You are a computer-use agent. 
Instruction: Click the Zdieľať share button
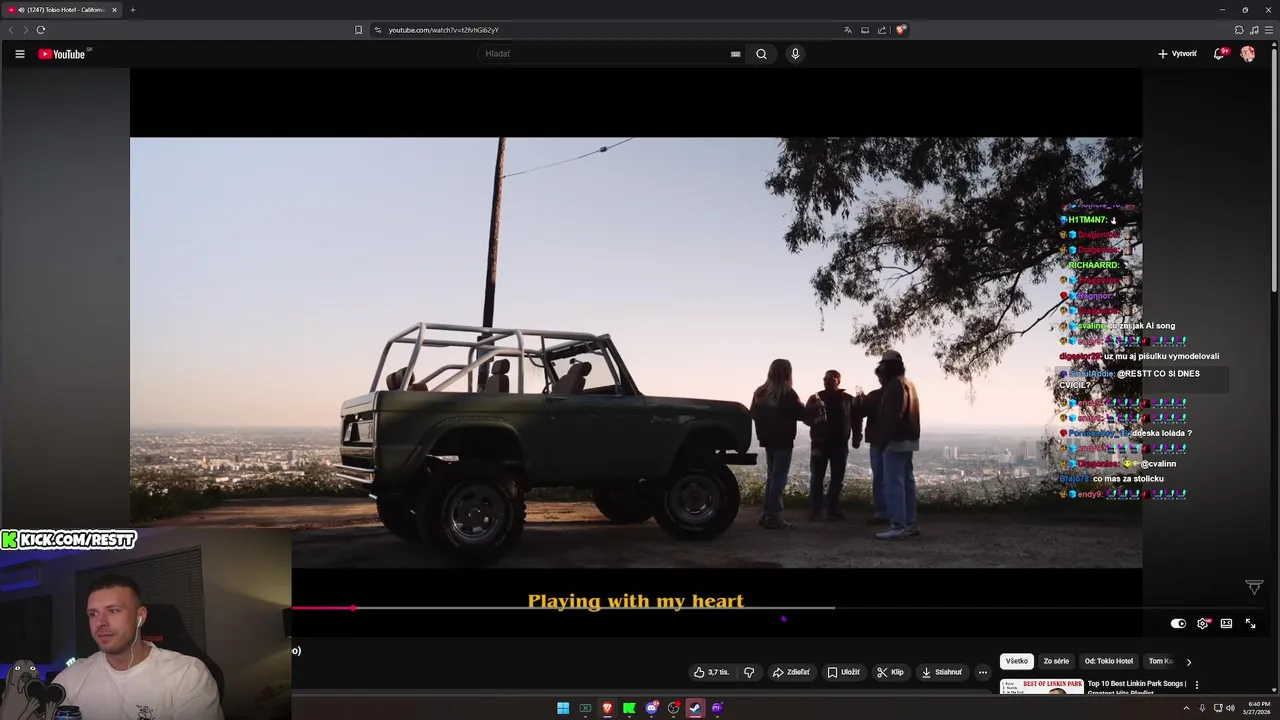pyautogui.click(x=791, y=672)
